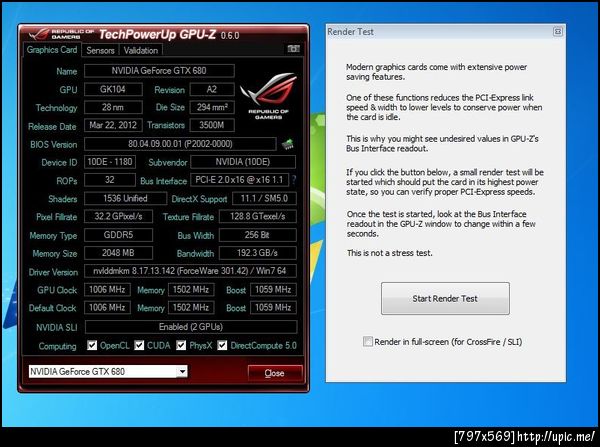Click the Bus Interface field PCI-E 2.0 x16

point(240,180)
